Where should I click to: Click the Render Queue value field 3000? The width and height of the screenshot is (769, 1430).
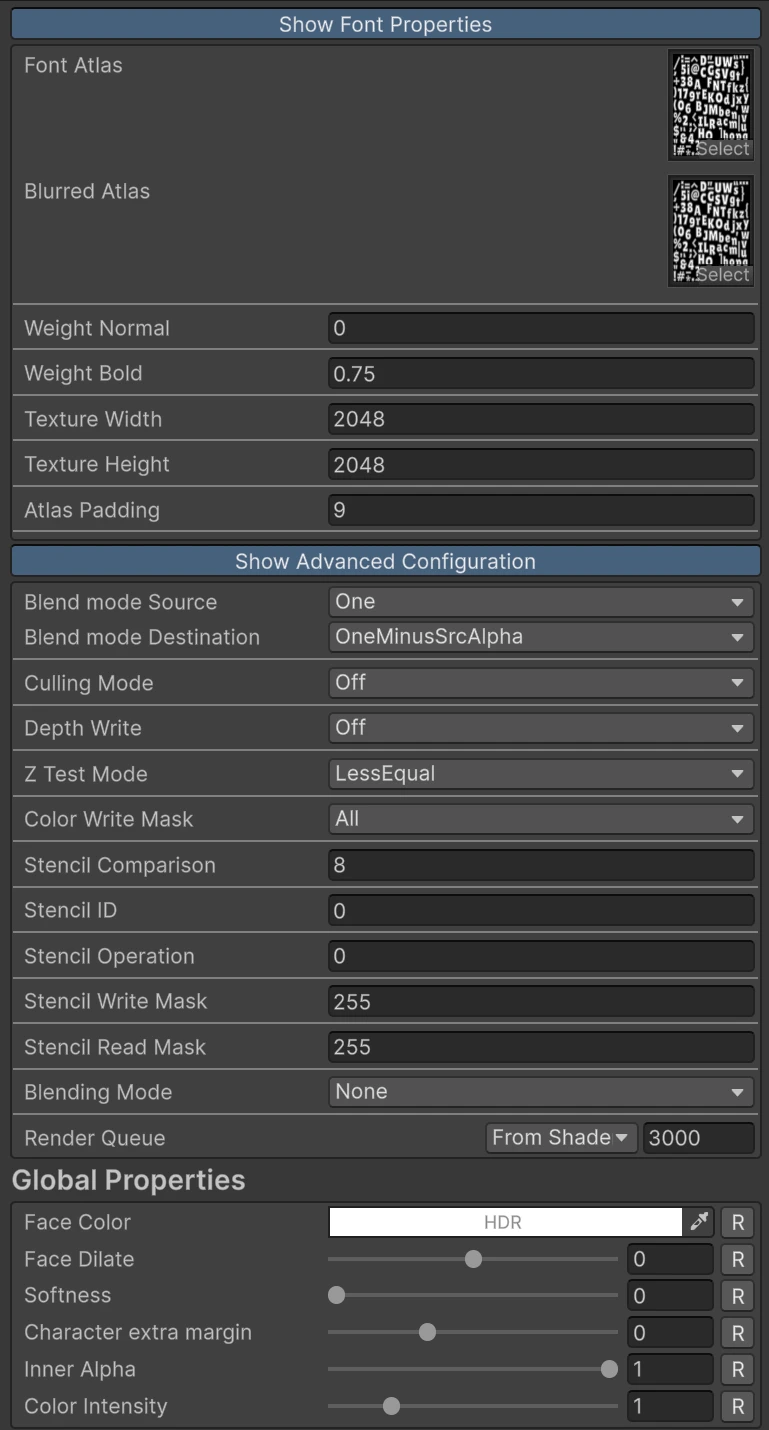698,1138
